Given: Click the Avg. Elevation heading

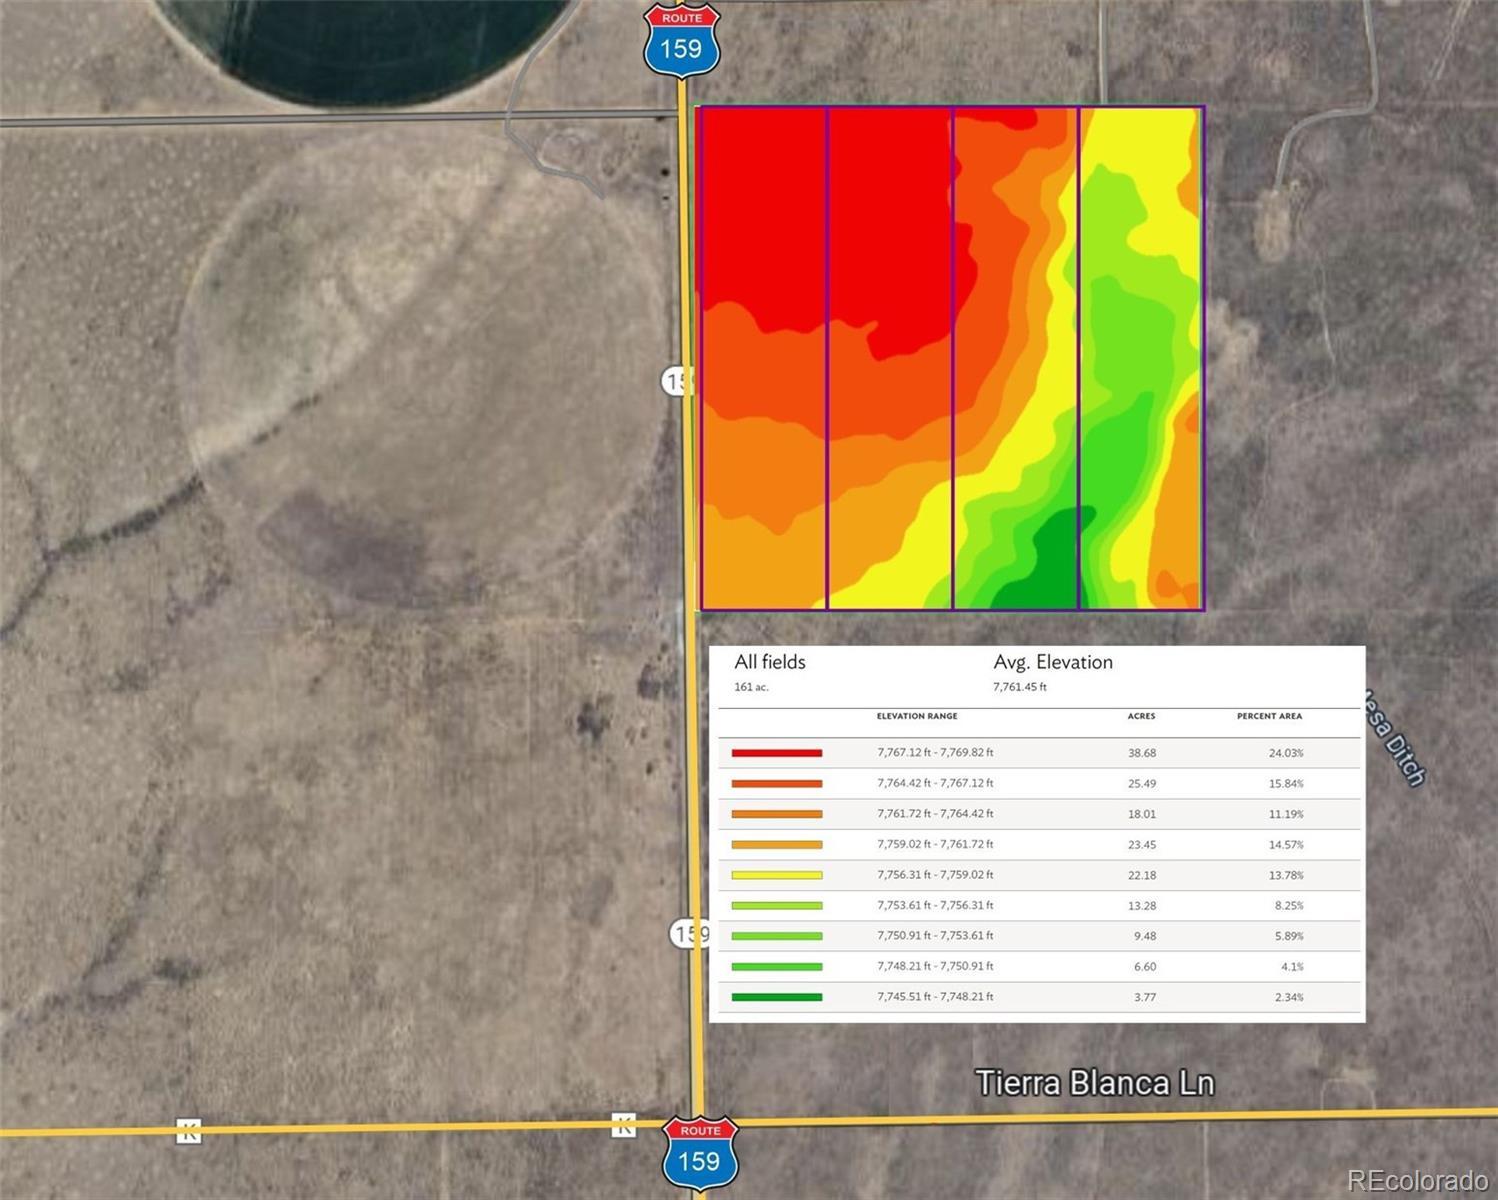Looking at the screenshot, I should pos(1052,662).
